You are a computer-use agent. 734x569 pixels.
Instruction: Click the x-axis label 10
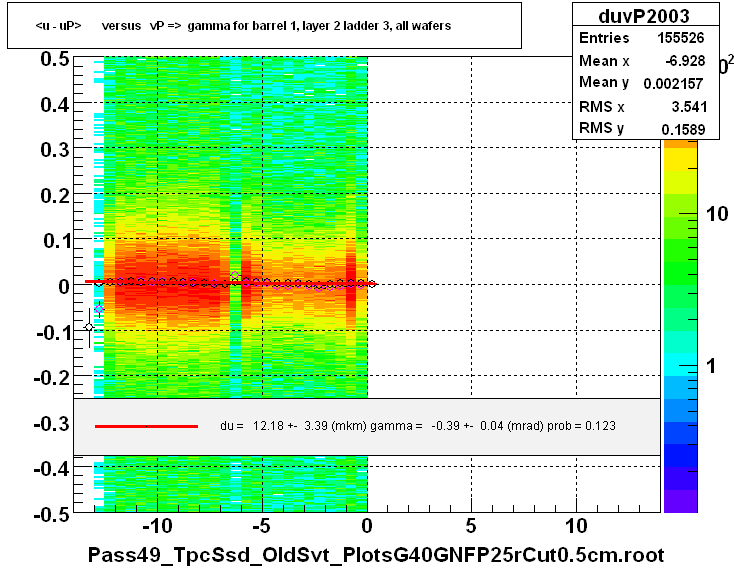coord(576,527)
